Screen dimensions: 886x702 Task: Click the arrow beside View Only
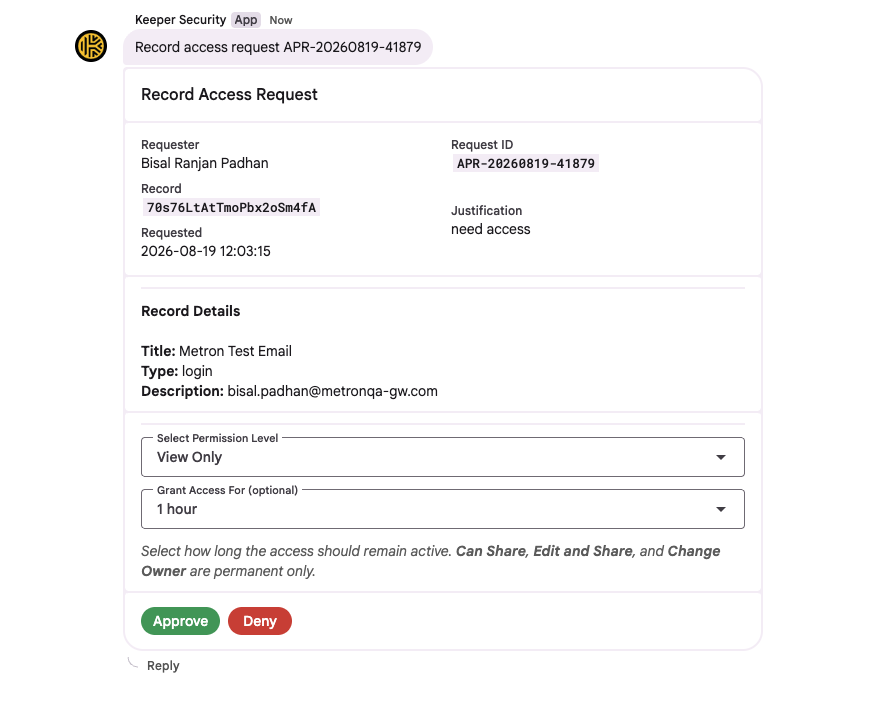point(721,457)
